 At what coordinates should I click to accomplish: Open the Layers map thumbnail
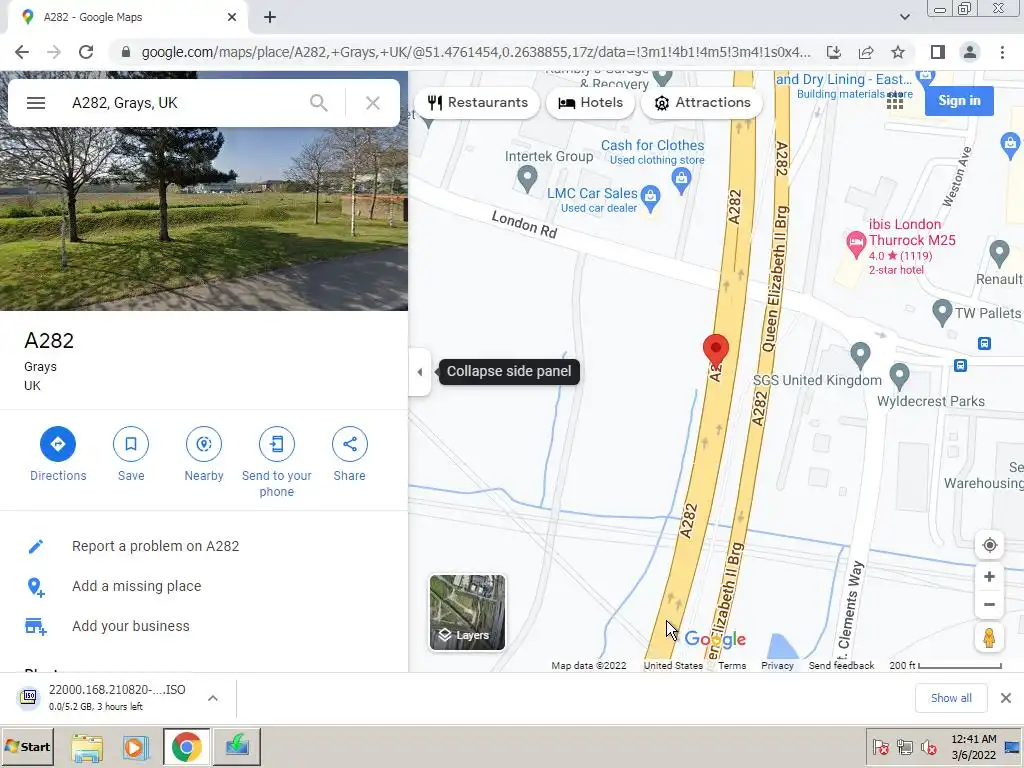click(467, 613)
